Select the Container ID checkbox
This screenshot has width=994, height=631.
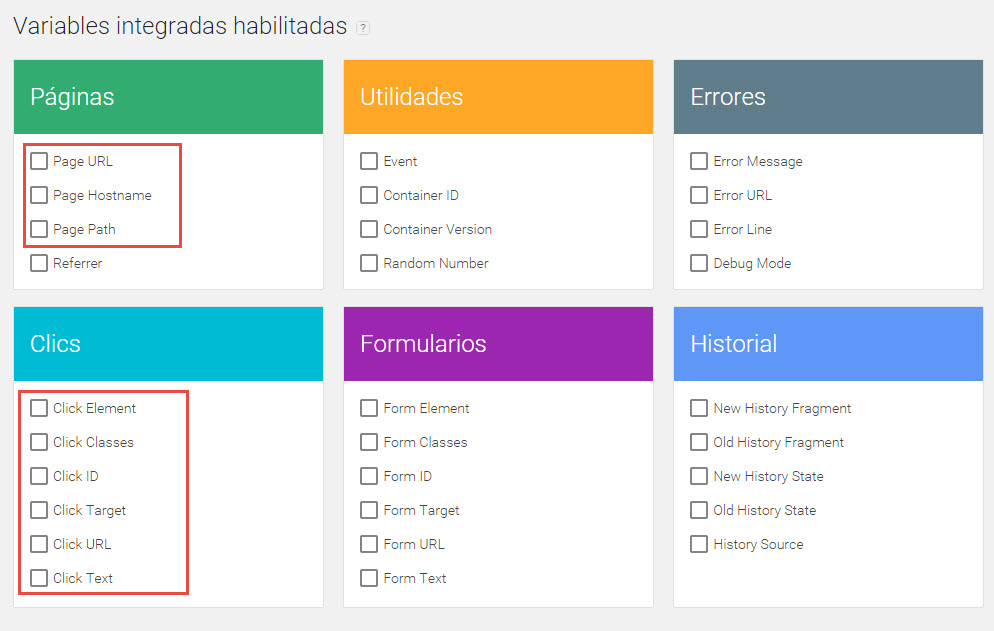point(369,195)
